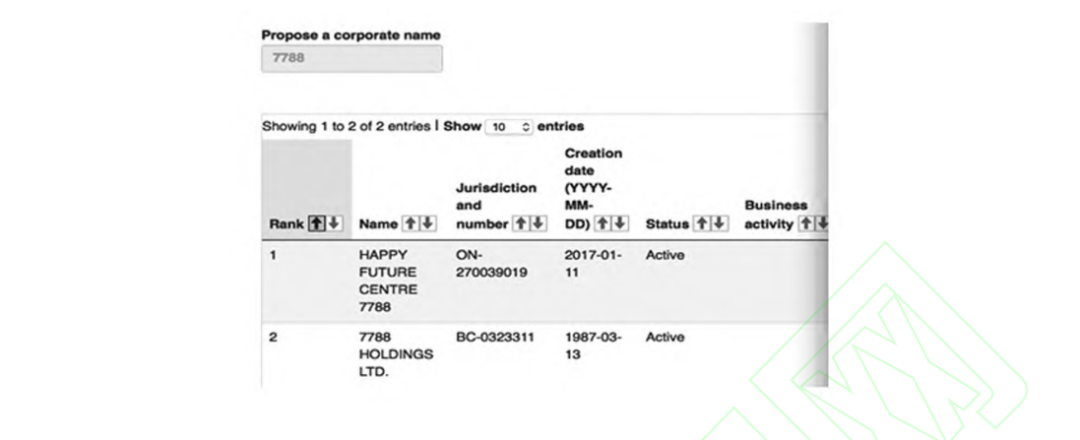Click creation date 1987-03-13 cell
This screenshot has width=1080, height=440.
tap(593, 346)
